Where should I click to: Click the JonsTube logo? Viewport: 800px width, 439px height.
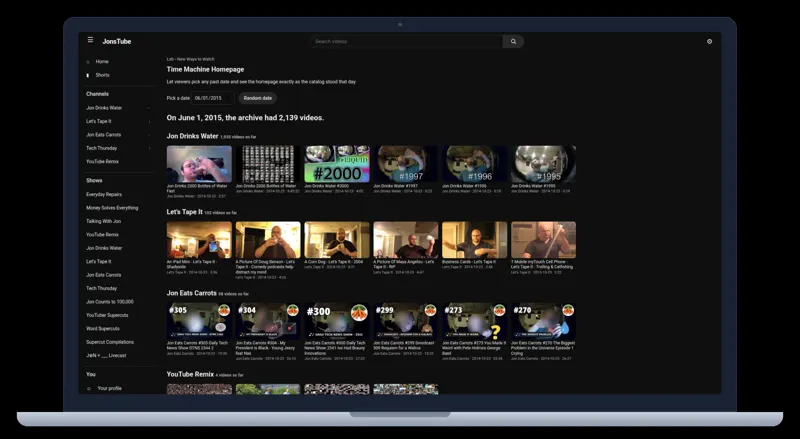117,41
